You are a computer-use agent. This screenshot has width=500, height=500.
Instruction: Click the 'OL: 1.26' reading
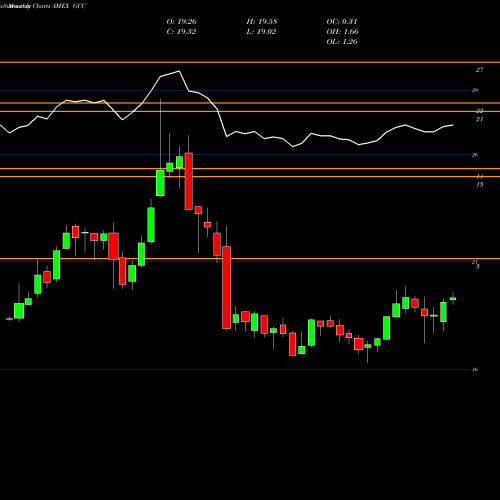pyautogui.click(x=342, y=42)
